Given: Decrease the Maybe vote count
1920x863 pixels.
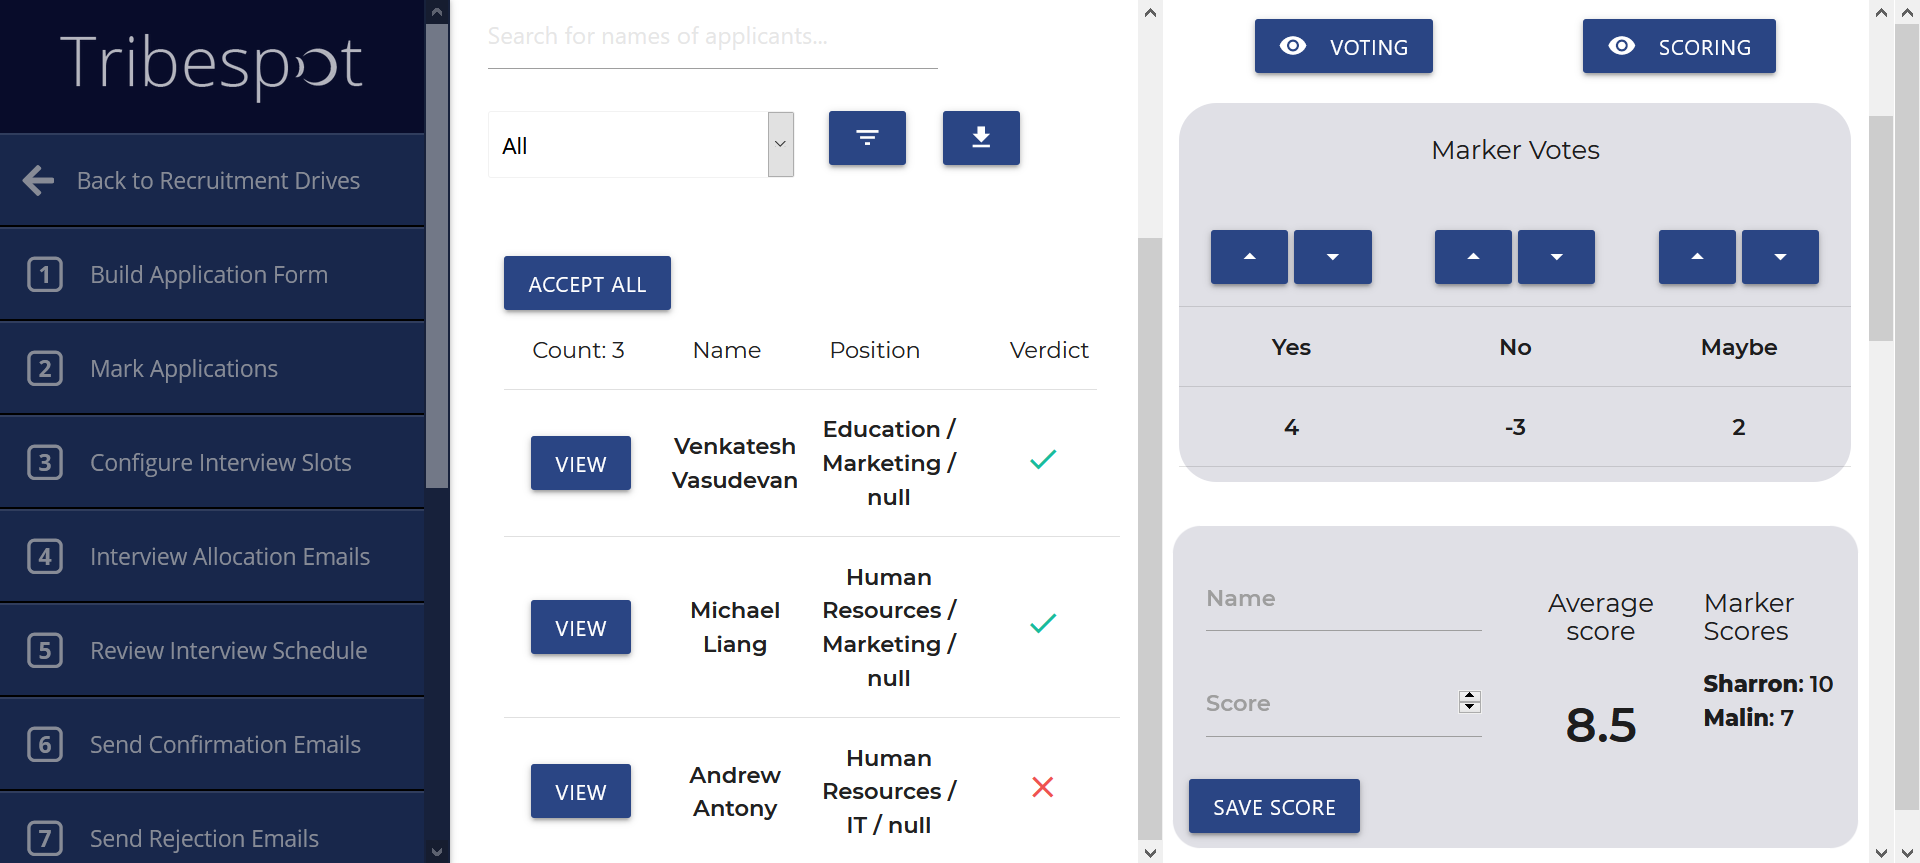Looking at the screenshot, I should point(1780,257).
